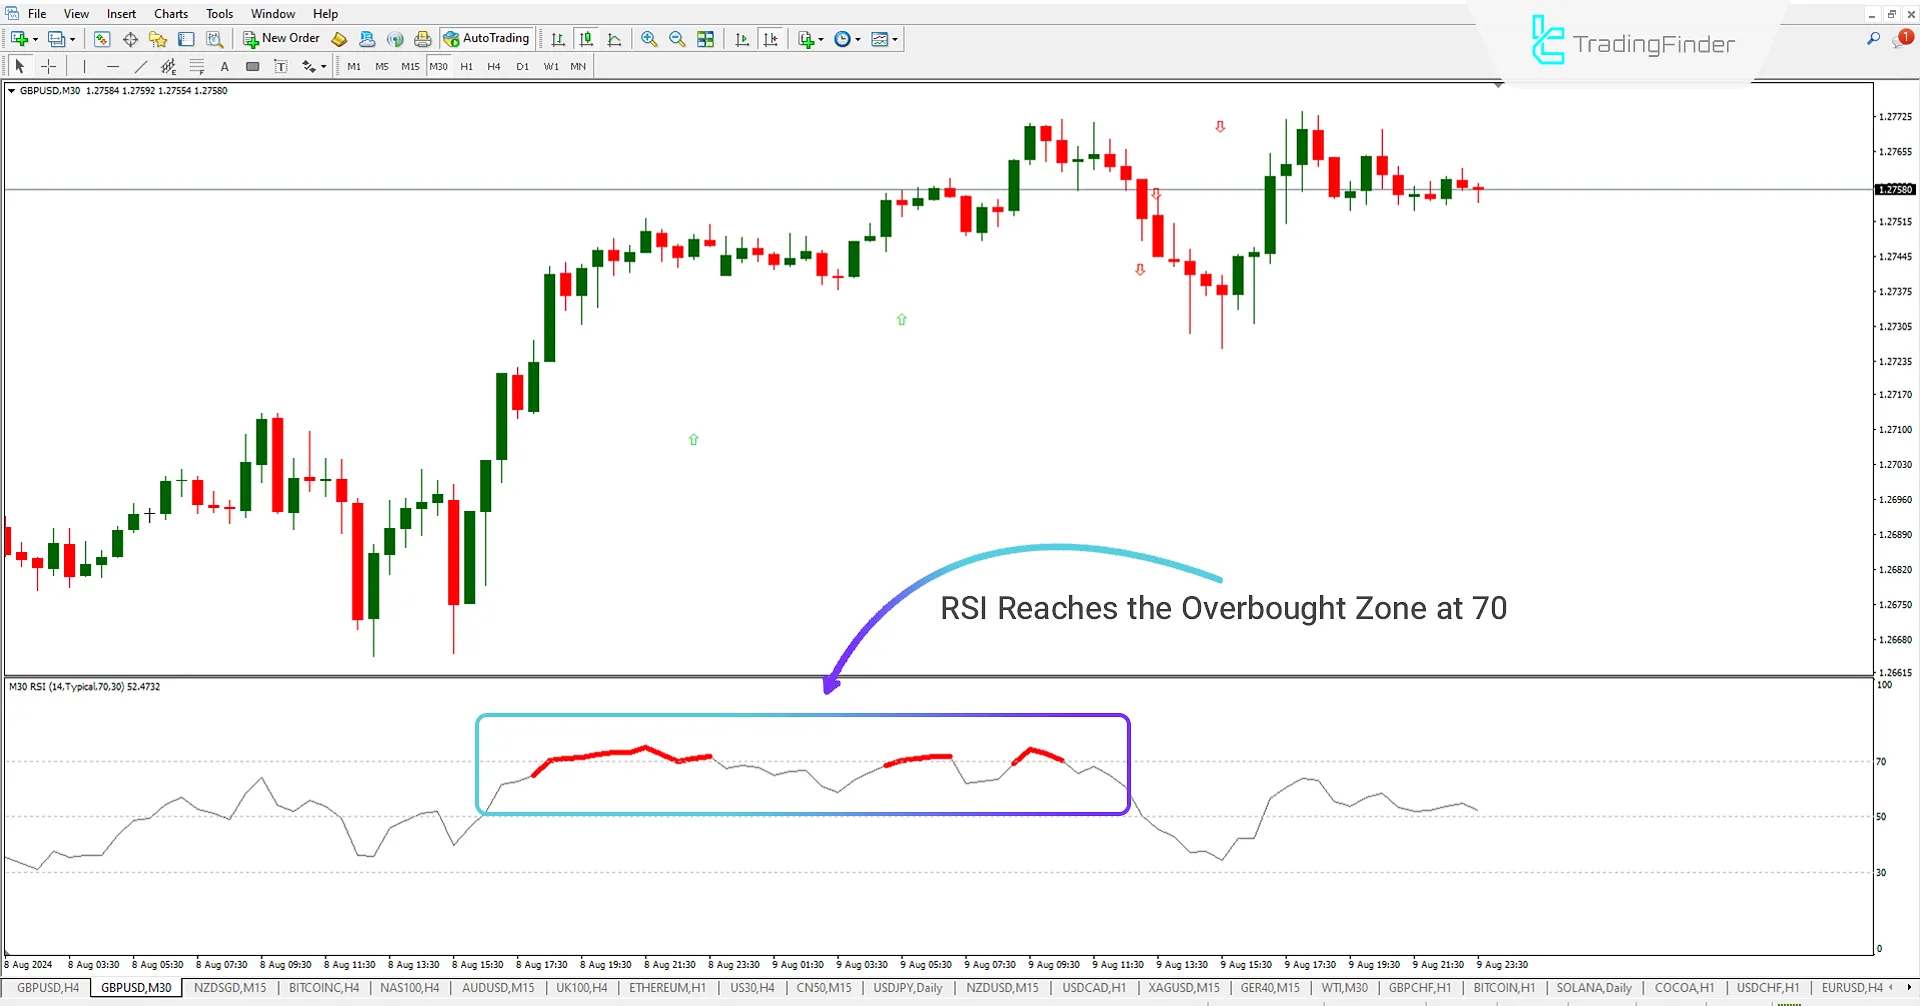
Task: Select the horizontal line drawing tool
Action: [112, 66]
